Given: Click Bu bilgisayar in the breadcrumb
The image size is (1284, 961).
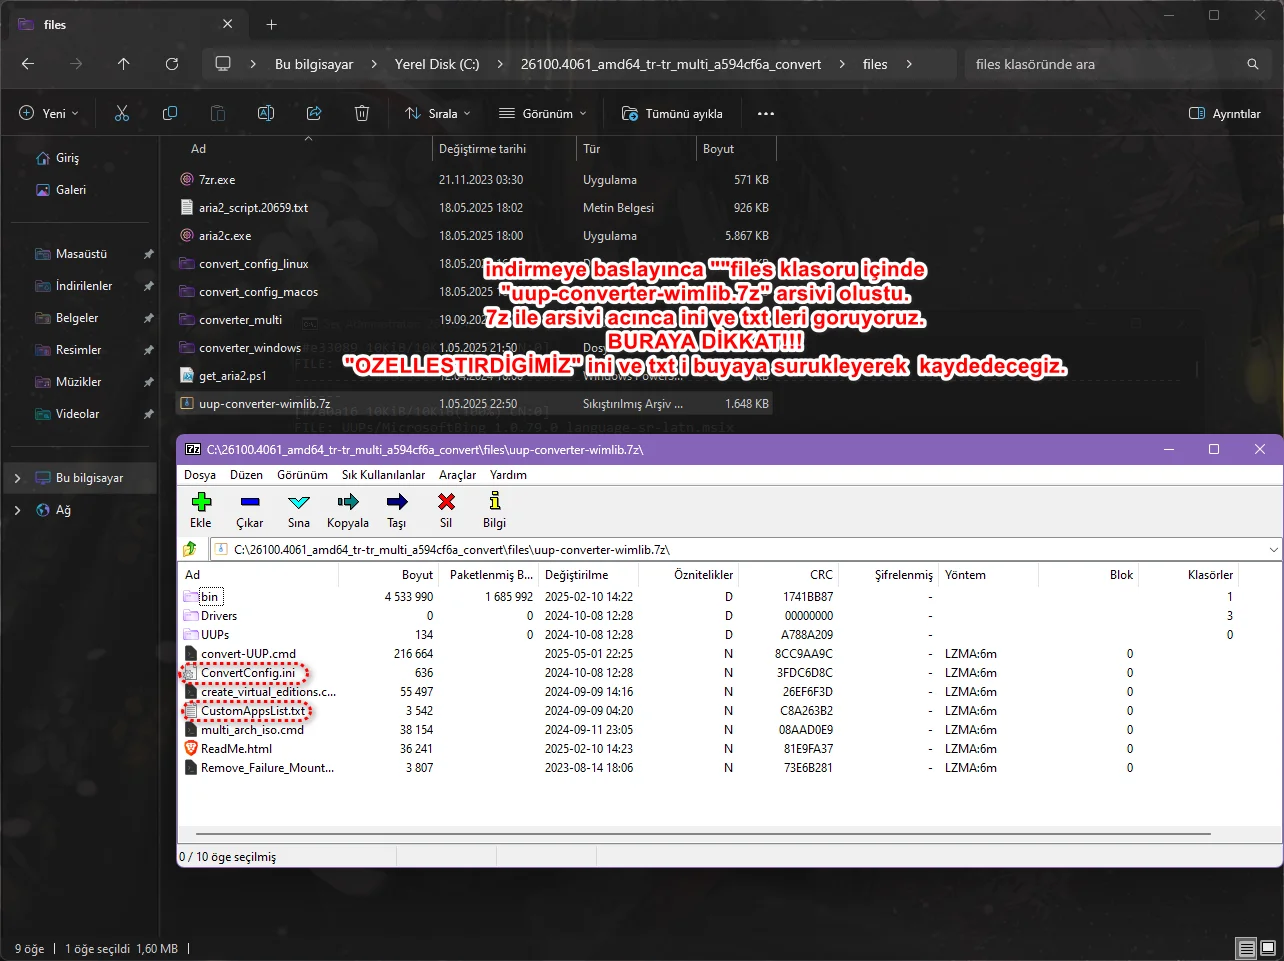Looking at the screenshot, I should [x=314, y=64].
